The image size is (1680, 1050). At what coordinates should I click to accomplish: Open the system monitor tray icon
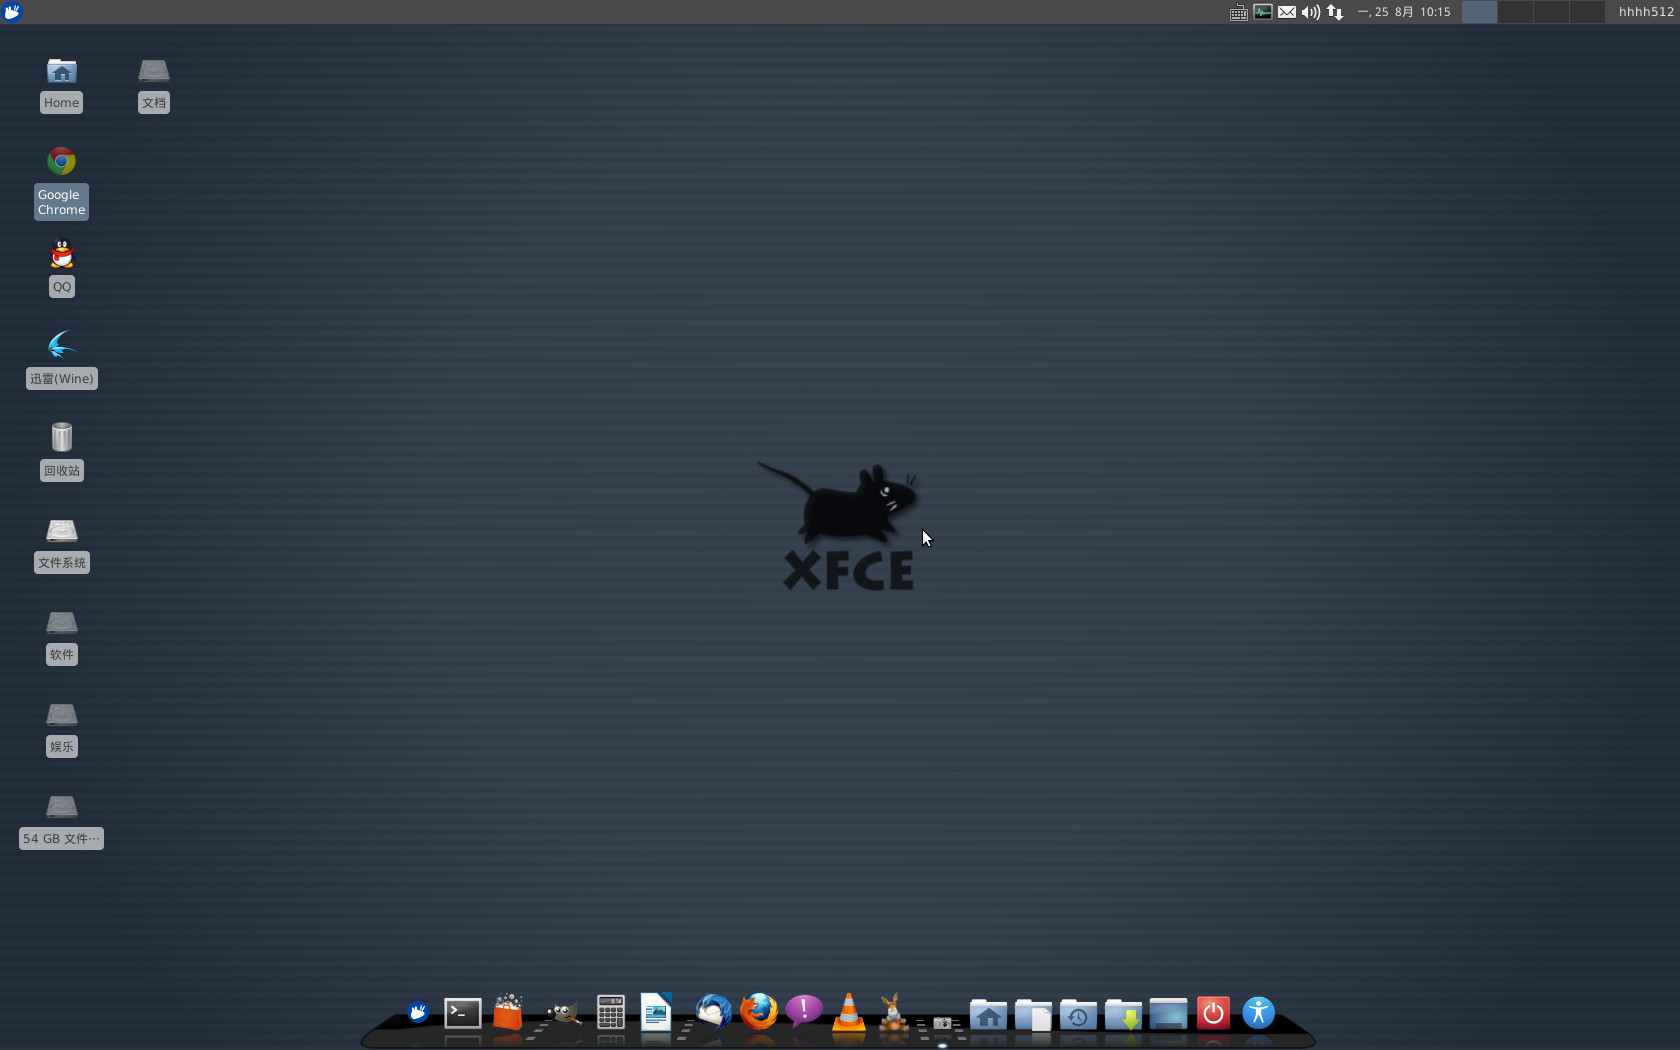click(1263, 12)
